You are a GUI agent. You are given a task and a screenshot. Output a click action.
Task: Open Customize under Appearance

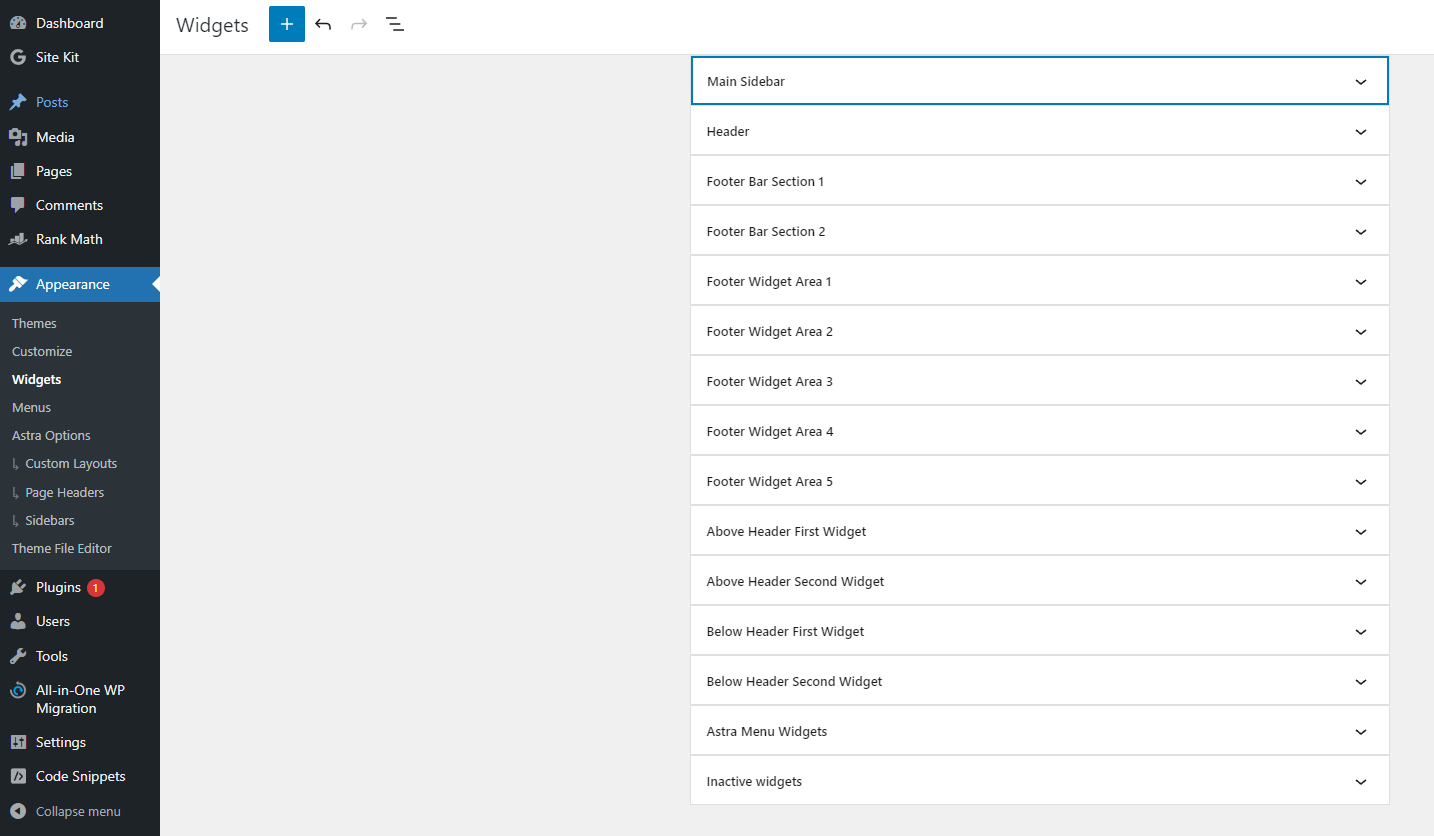(42, 351)
